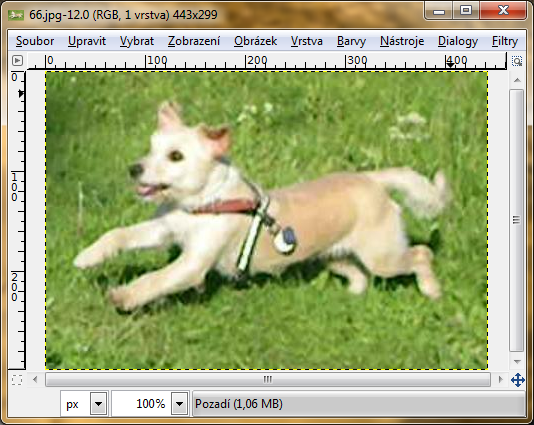
Task: Open the Barvy menu
Action: click(x=351, y=41)
